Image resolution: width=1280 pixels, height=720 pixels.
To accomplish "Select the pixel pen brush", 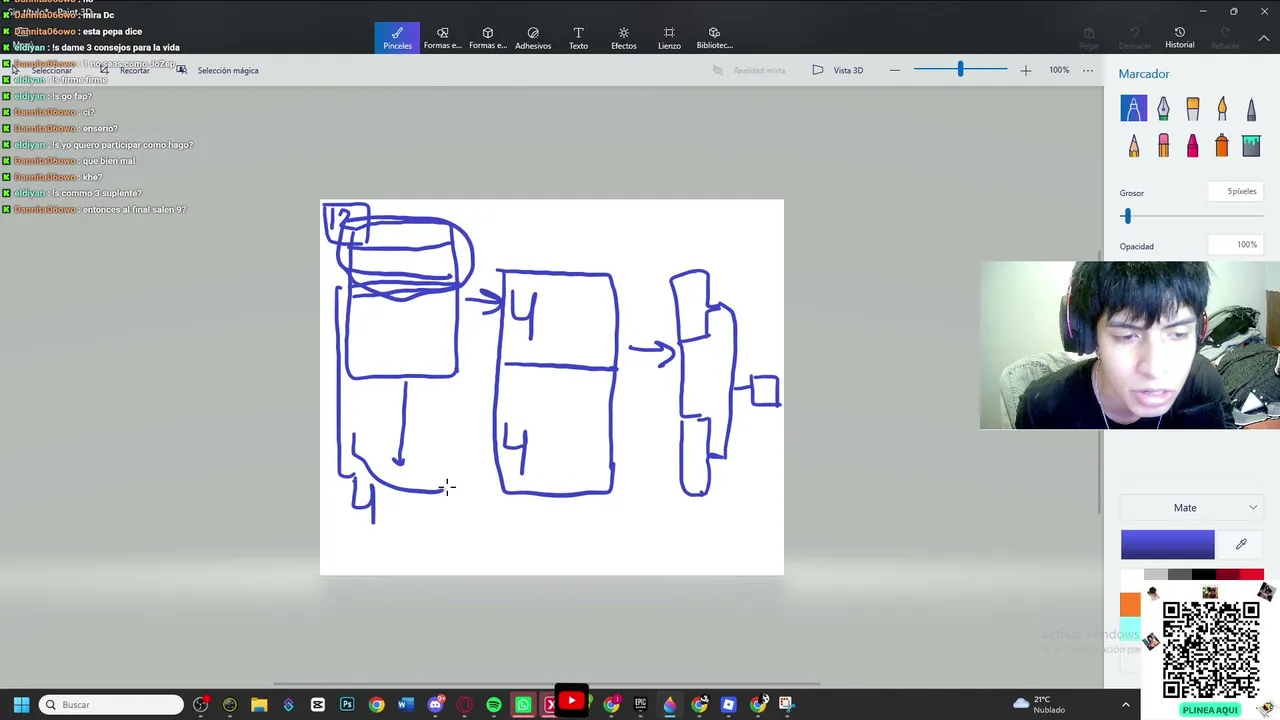I will click(1251, 108).
